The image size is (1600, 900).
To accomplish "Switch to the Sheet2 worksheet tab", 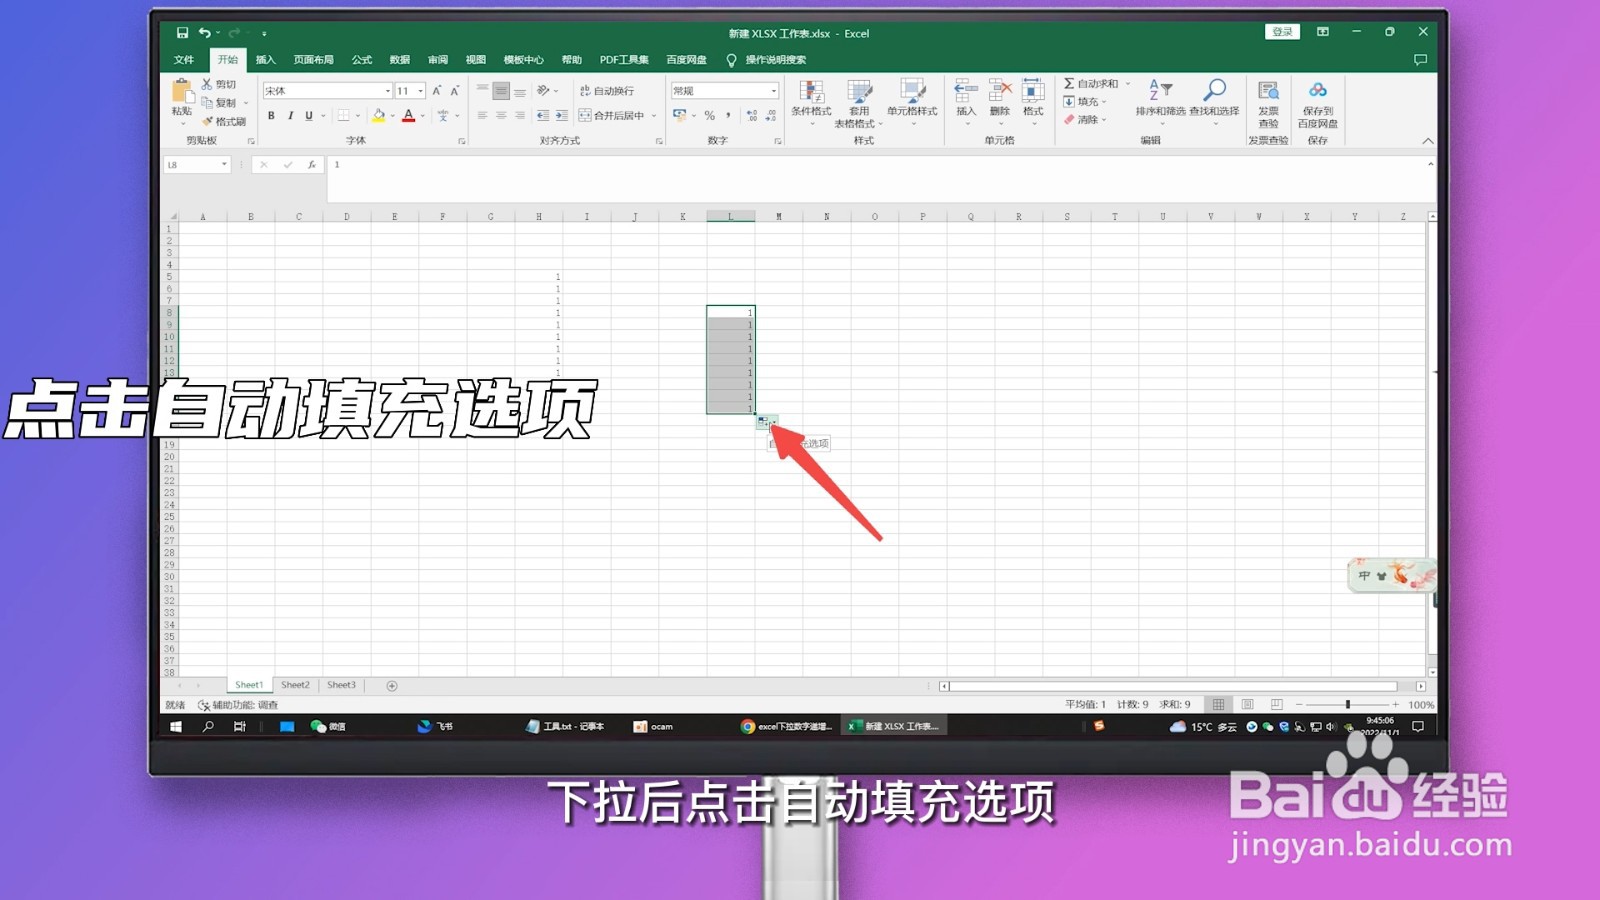I will click(x=294, y=684).
